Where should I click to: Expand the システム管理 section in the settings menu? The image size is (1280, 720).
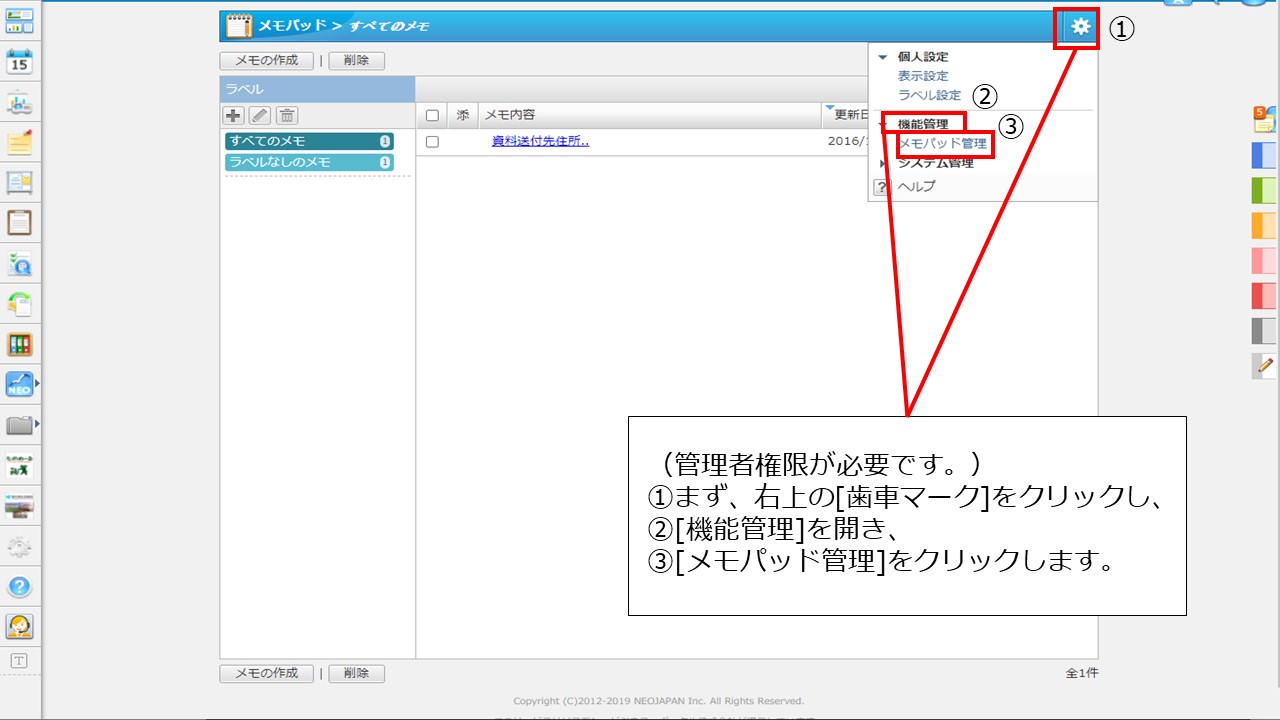point(882,163)
